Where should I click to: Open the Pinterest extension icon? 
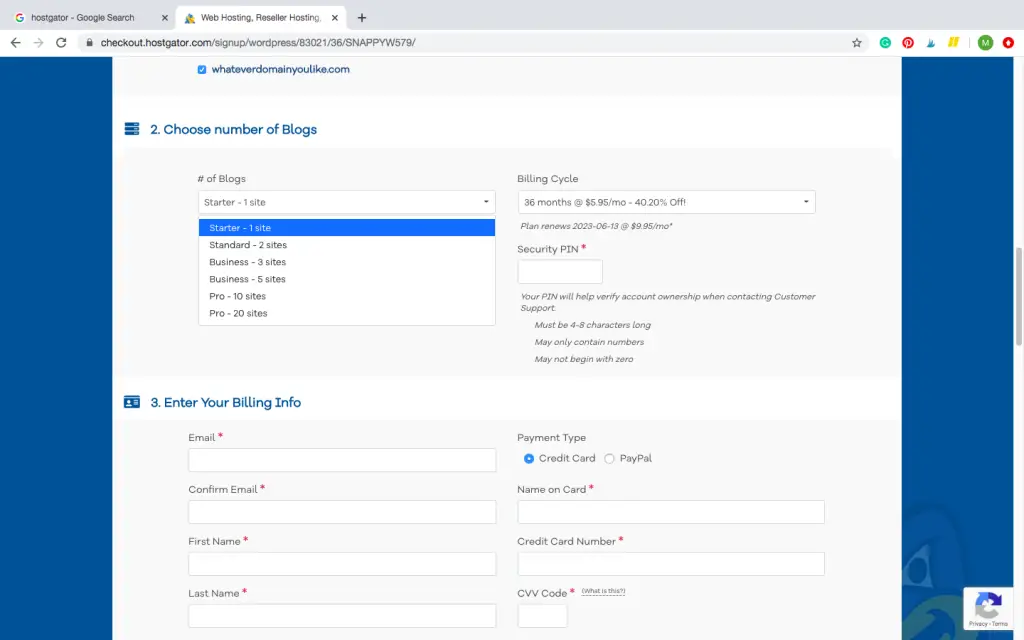[908, 42]
